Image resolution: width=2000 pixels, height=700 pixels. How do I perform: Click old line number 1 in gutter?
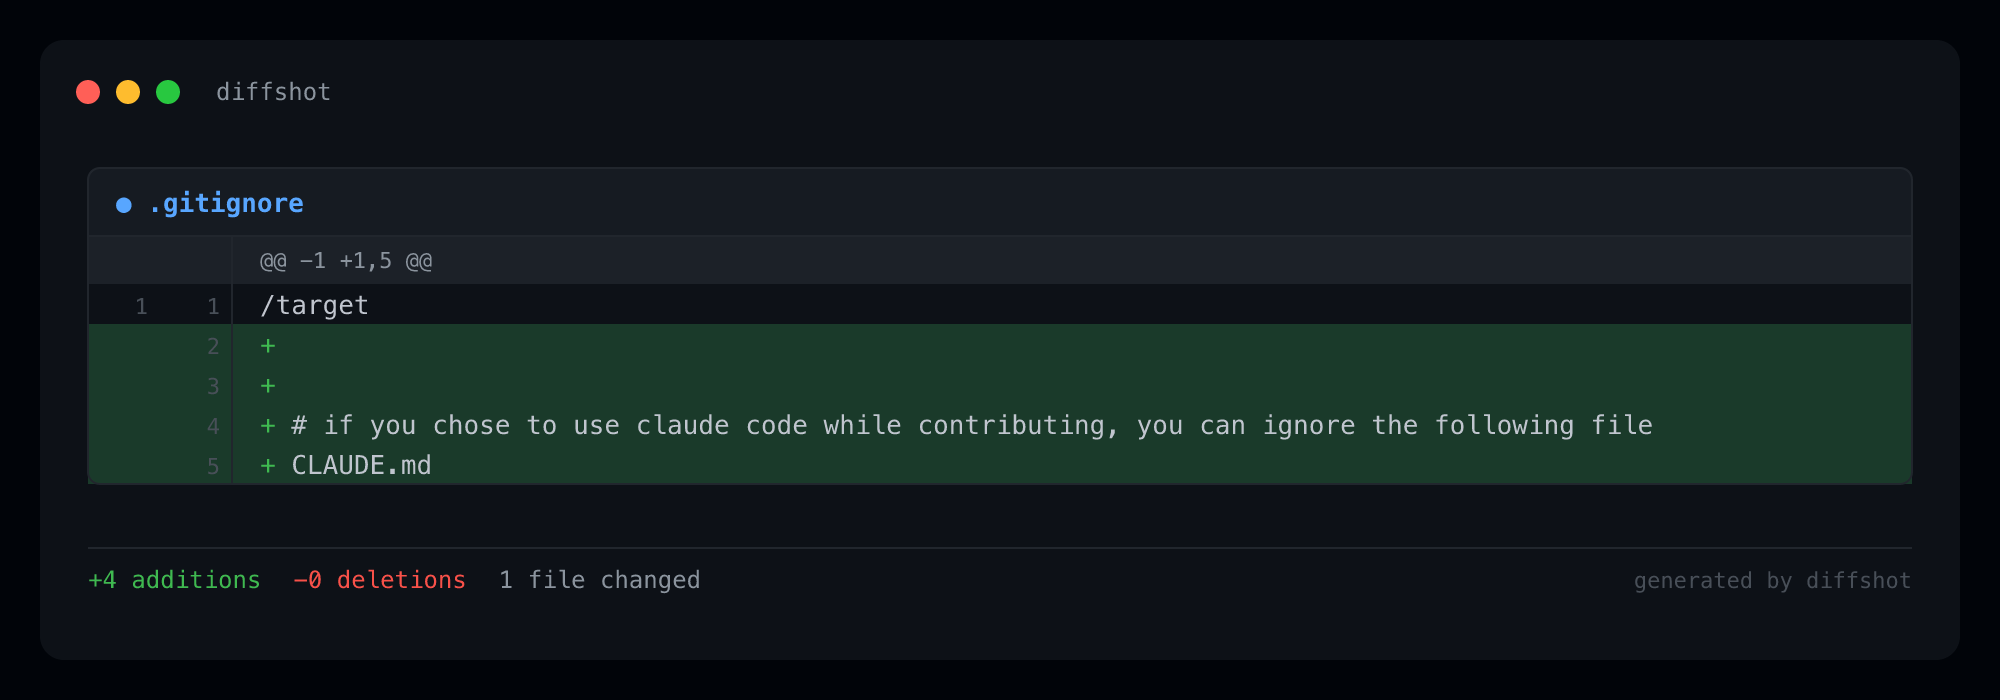141,306
